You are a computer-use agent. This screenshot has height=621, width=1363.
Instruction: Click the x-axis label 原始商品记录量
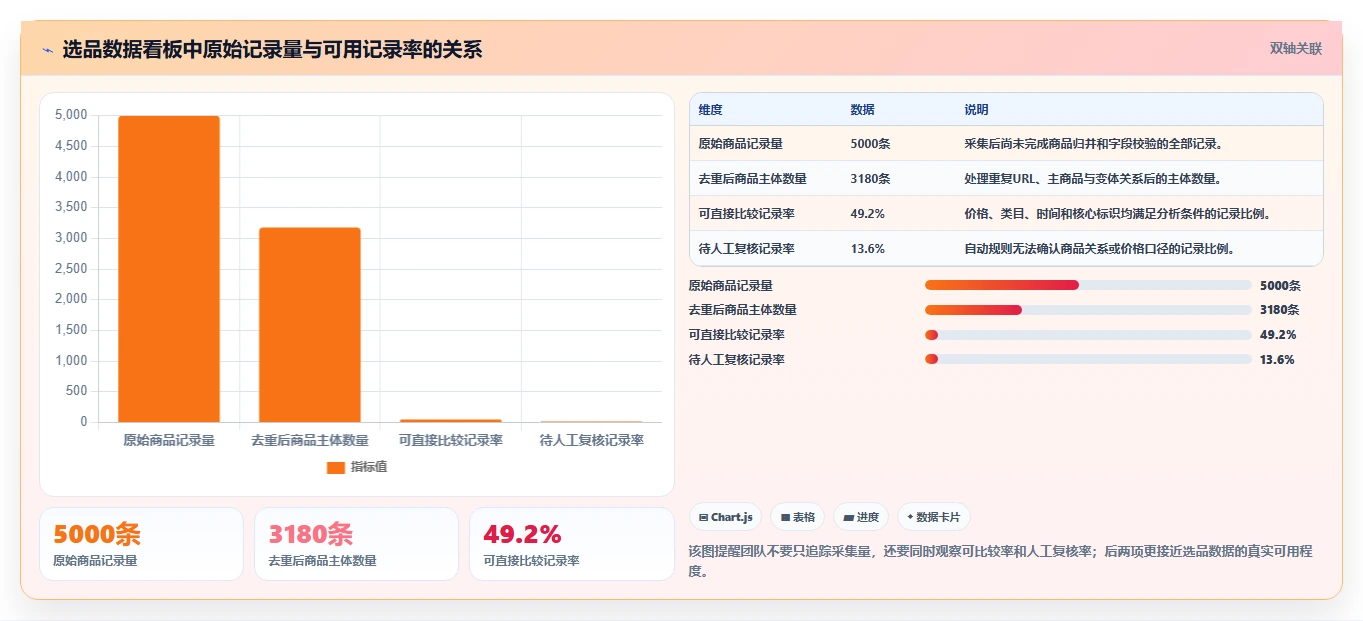point(169,440)
